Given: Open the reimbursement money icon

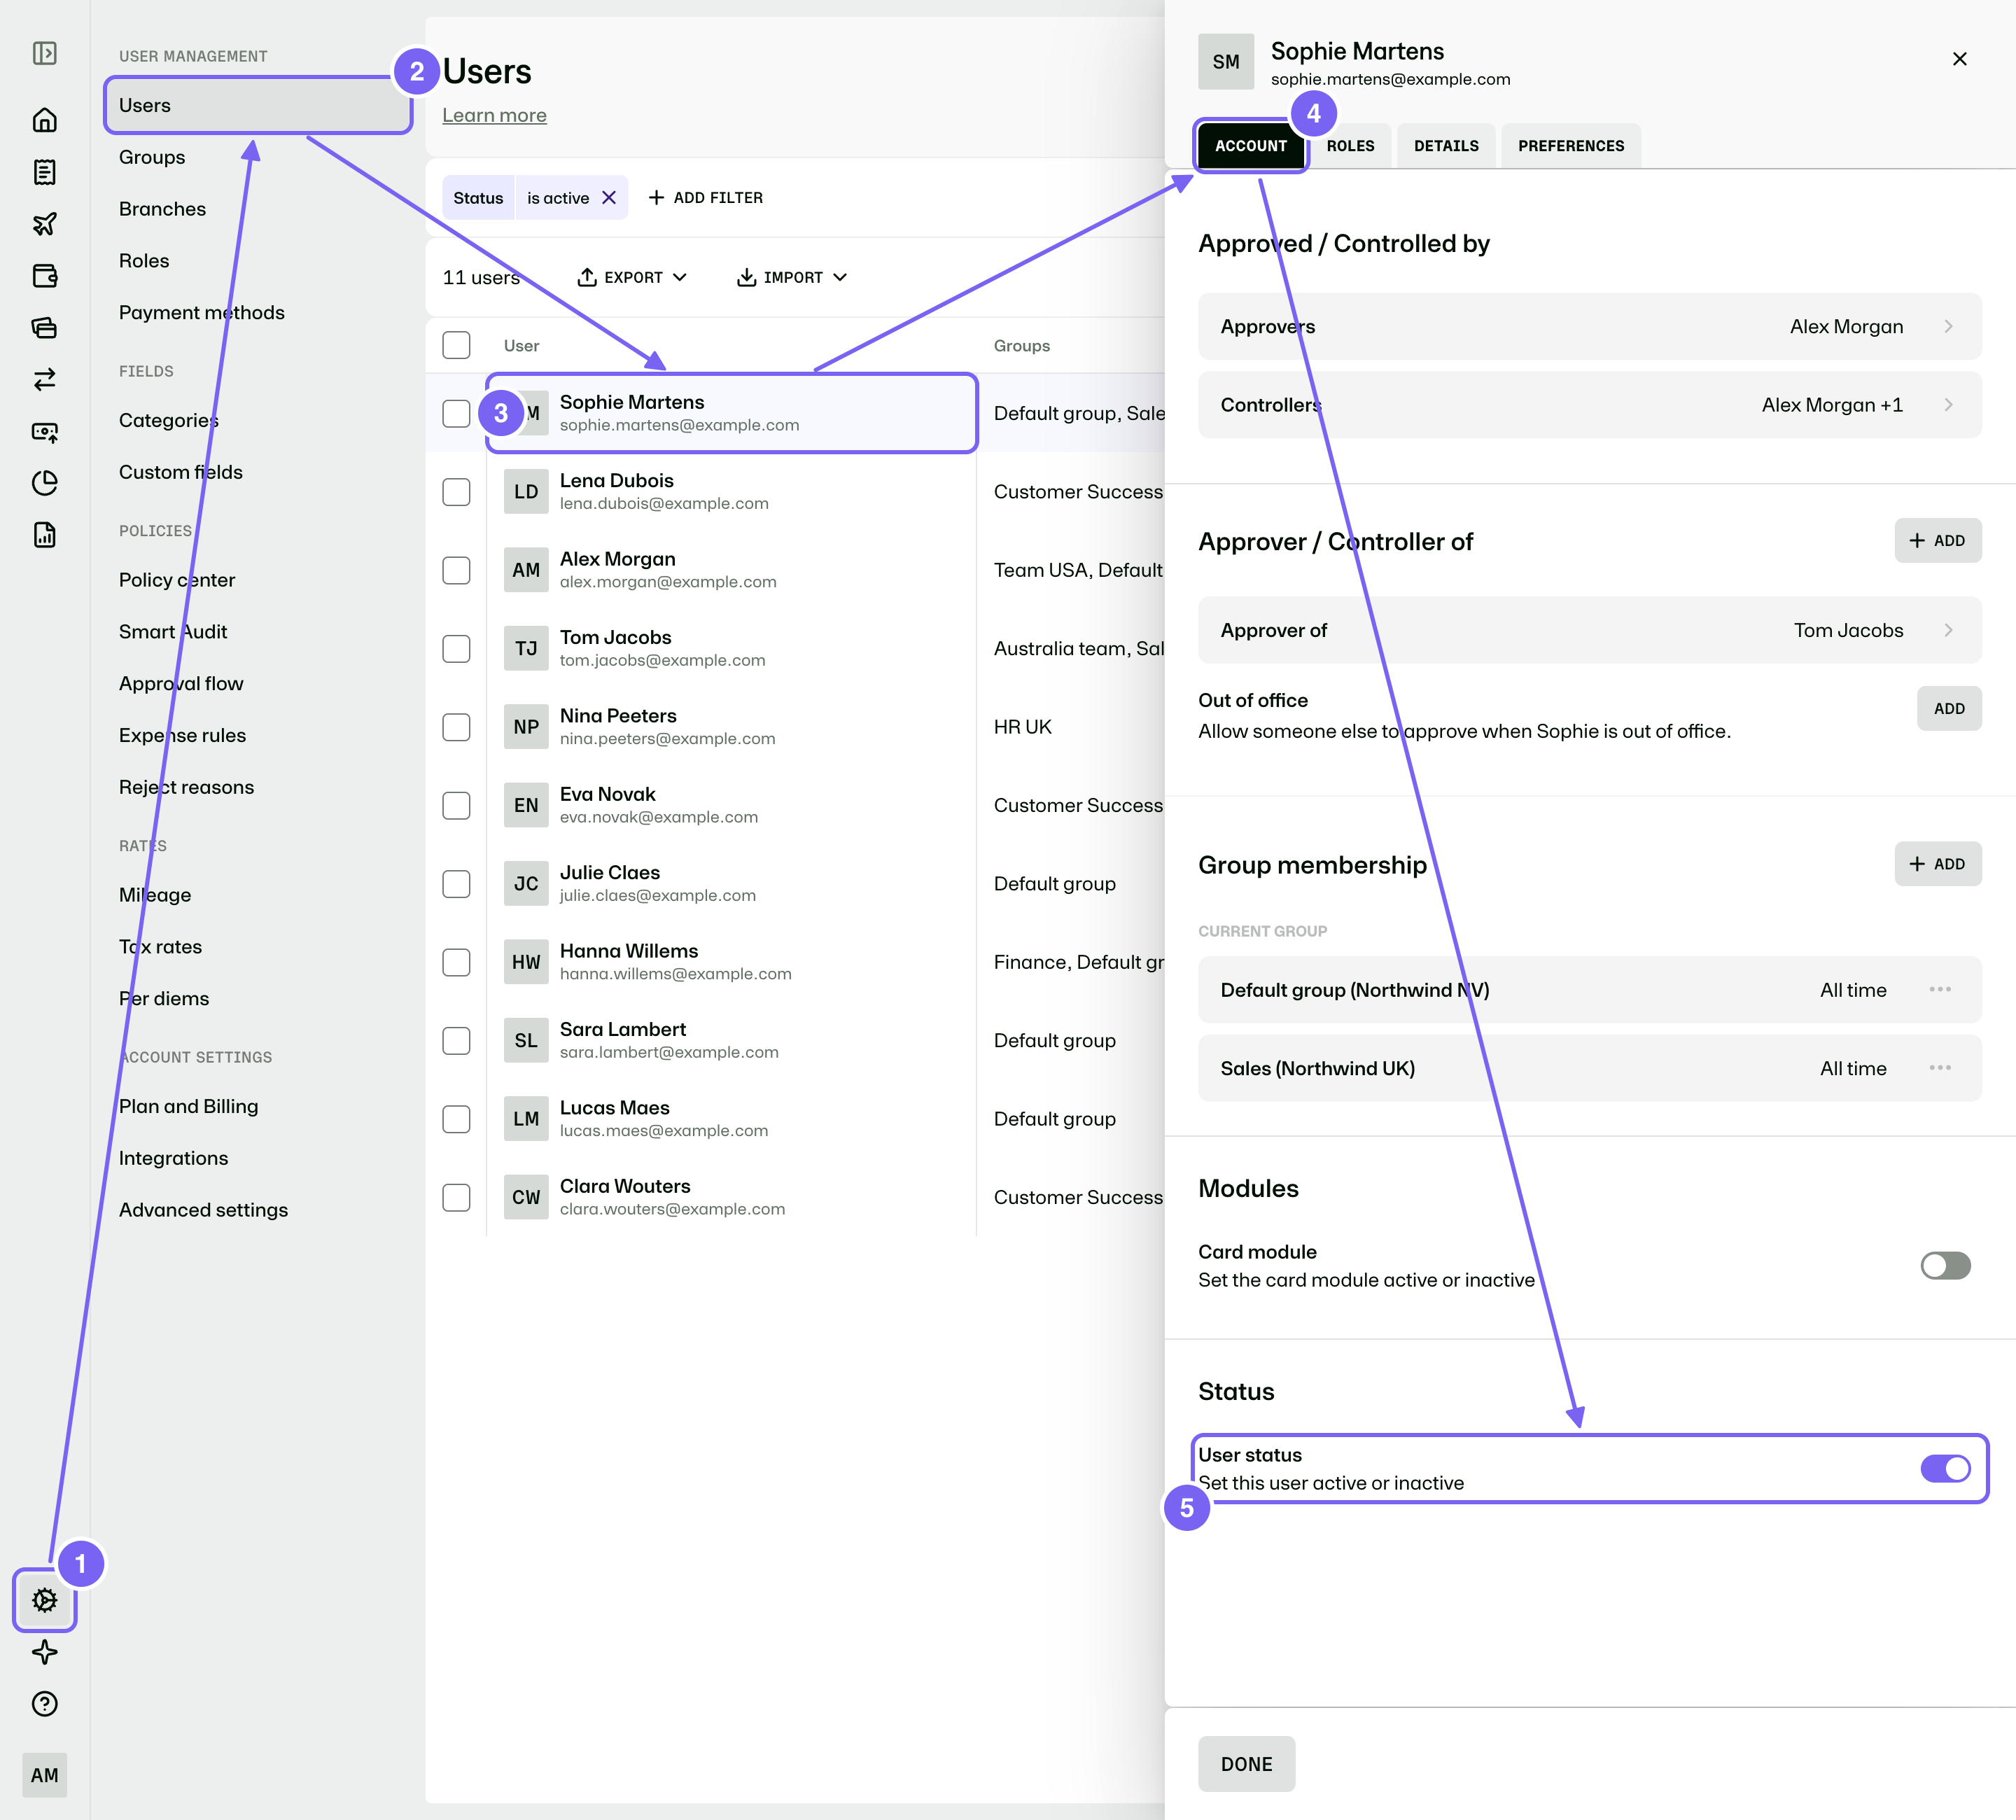Looking at the screenshot, I should coord(44,431).
